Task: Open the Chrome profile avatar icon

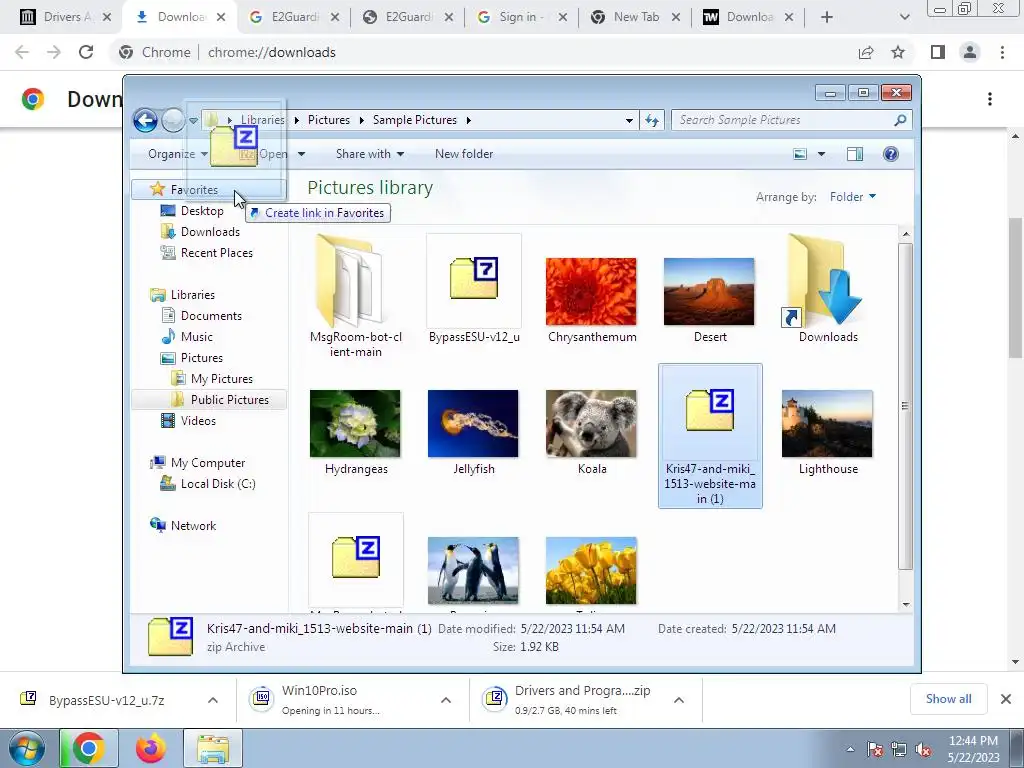Action: (970, 52)
